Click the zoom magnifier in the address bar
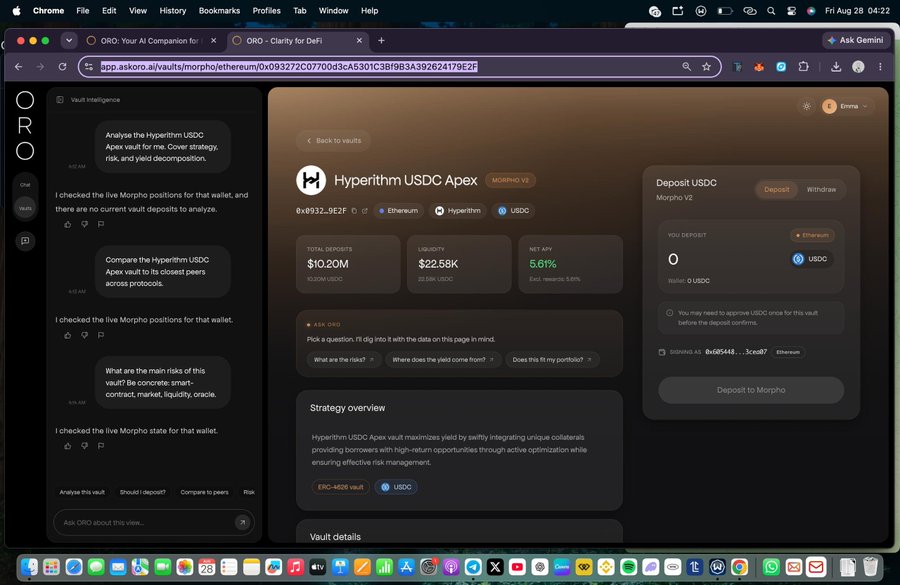 (686, 67)
